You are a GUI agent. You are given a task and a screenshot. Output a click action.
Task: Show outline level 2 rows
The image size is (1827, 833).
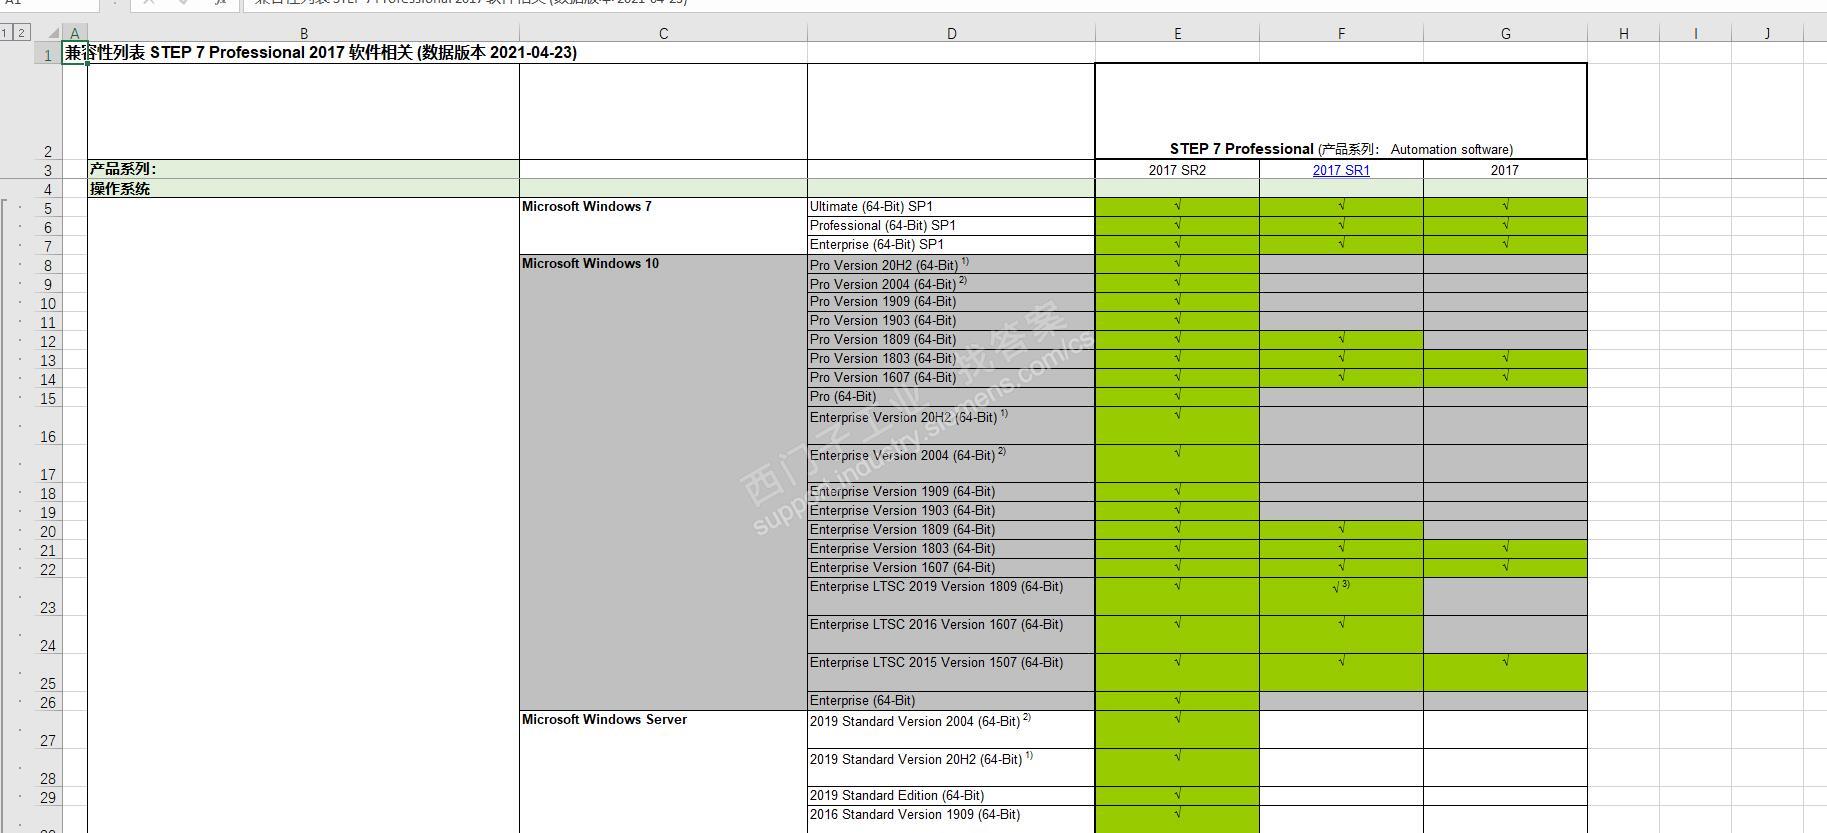pyautogui.click(x=21, y=33)
